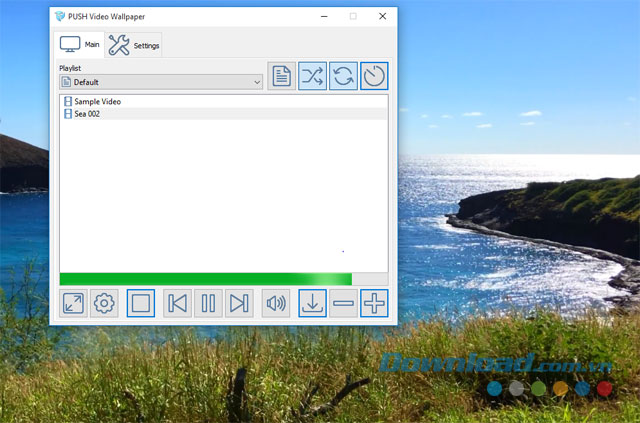Skip to the previous video
Viewport: 640px width, 423px height.
(x=177, y=303)
